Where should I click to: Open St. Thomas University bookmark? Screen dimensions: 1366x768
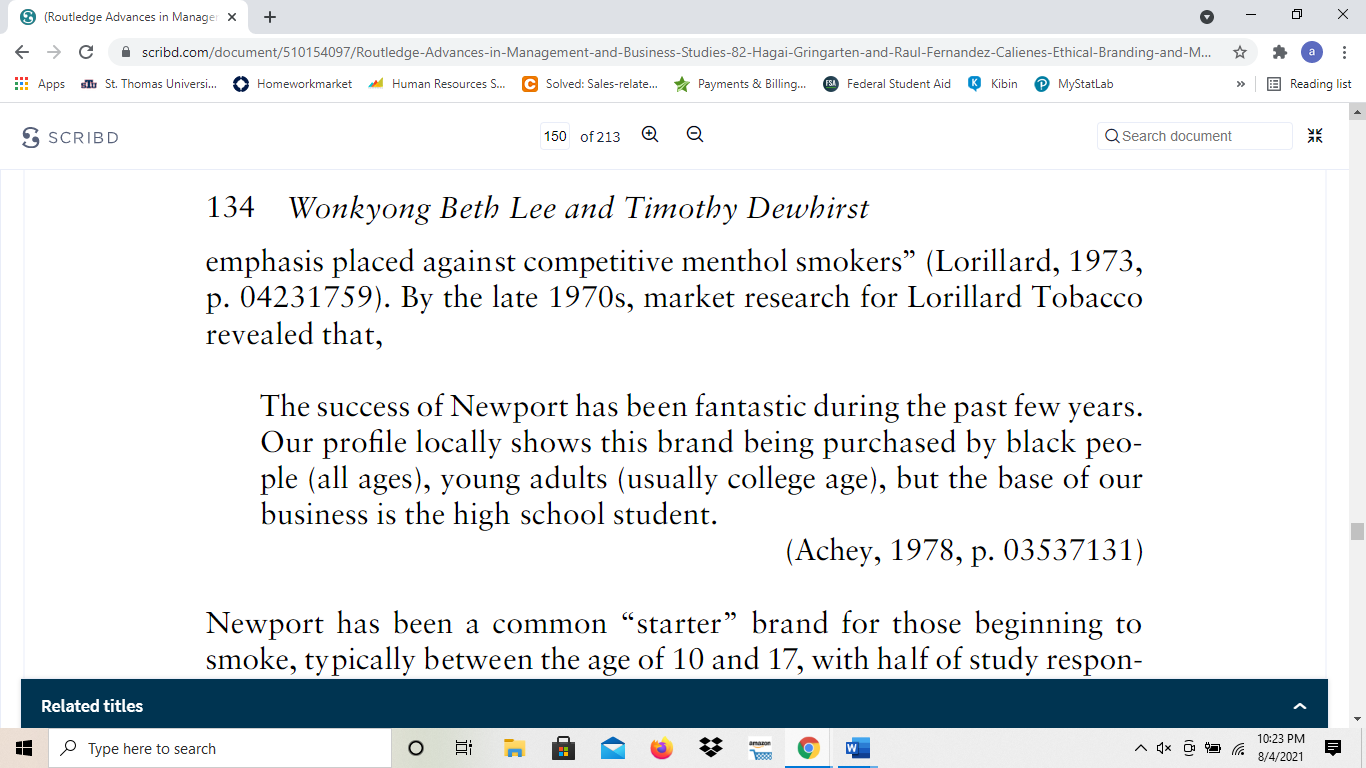148,84
